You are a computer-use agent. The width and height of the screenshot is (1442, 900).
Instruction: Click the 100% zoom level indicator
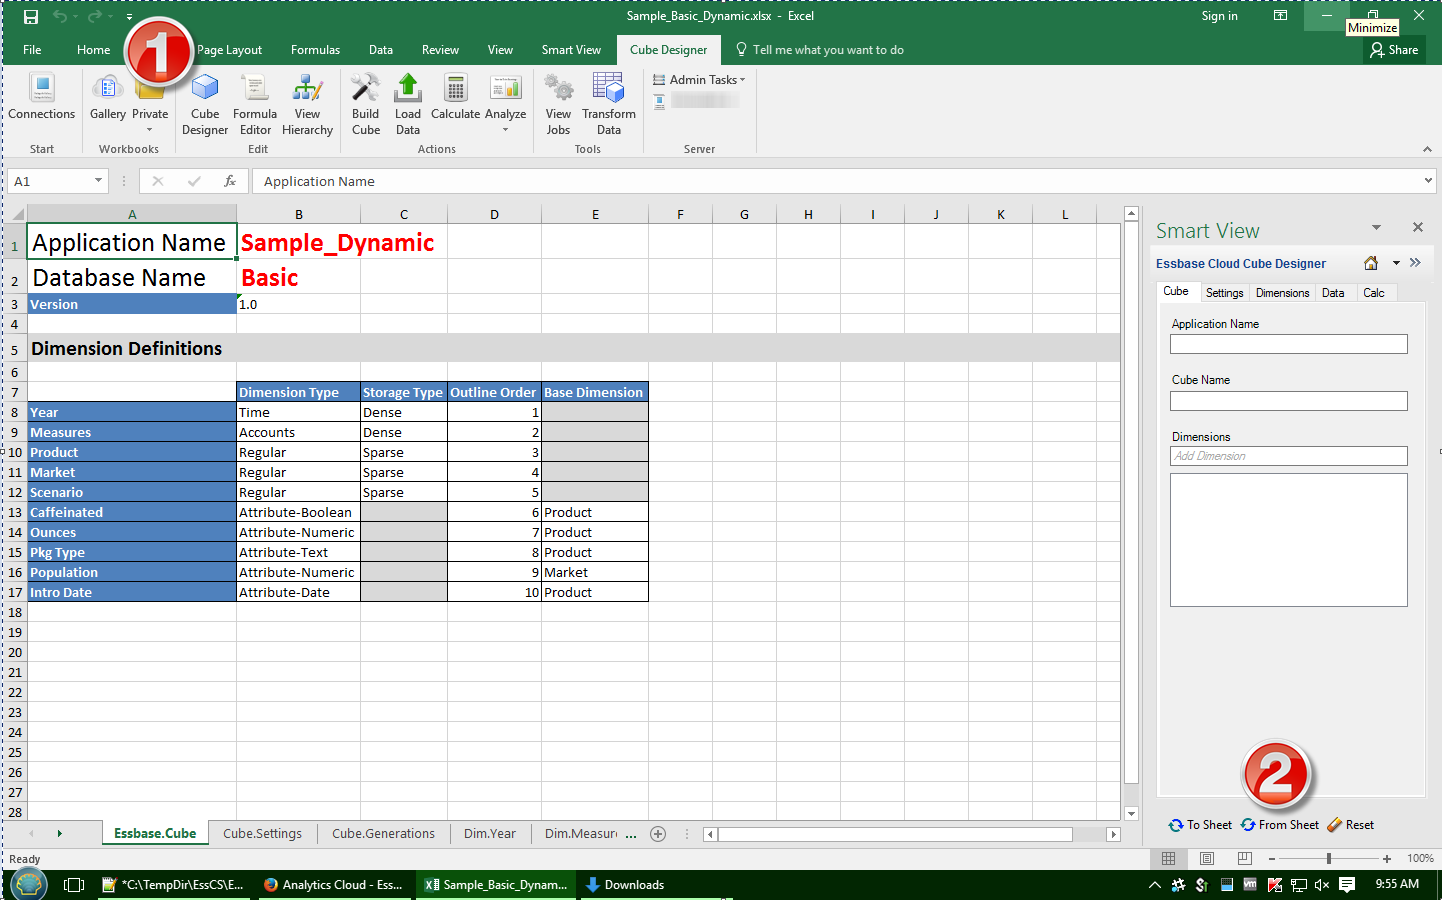(x=1420, y=859)
